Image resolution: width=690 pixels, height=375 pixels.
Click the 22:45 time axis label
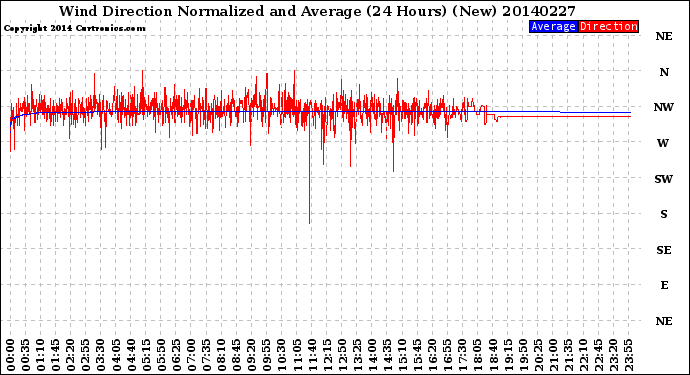598,355
